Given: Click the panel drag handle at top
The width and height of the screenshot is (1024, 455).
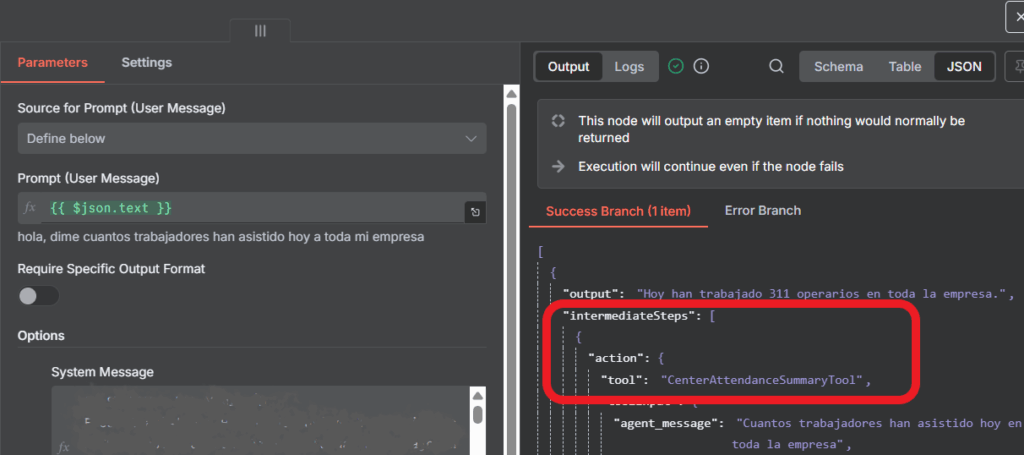Looking at the screenshot, I should (260, 31).
